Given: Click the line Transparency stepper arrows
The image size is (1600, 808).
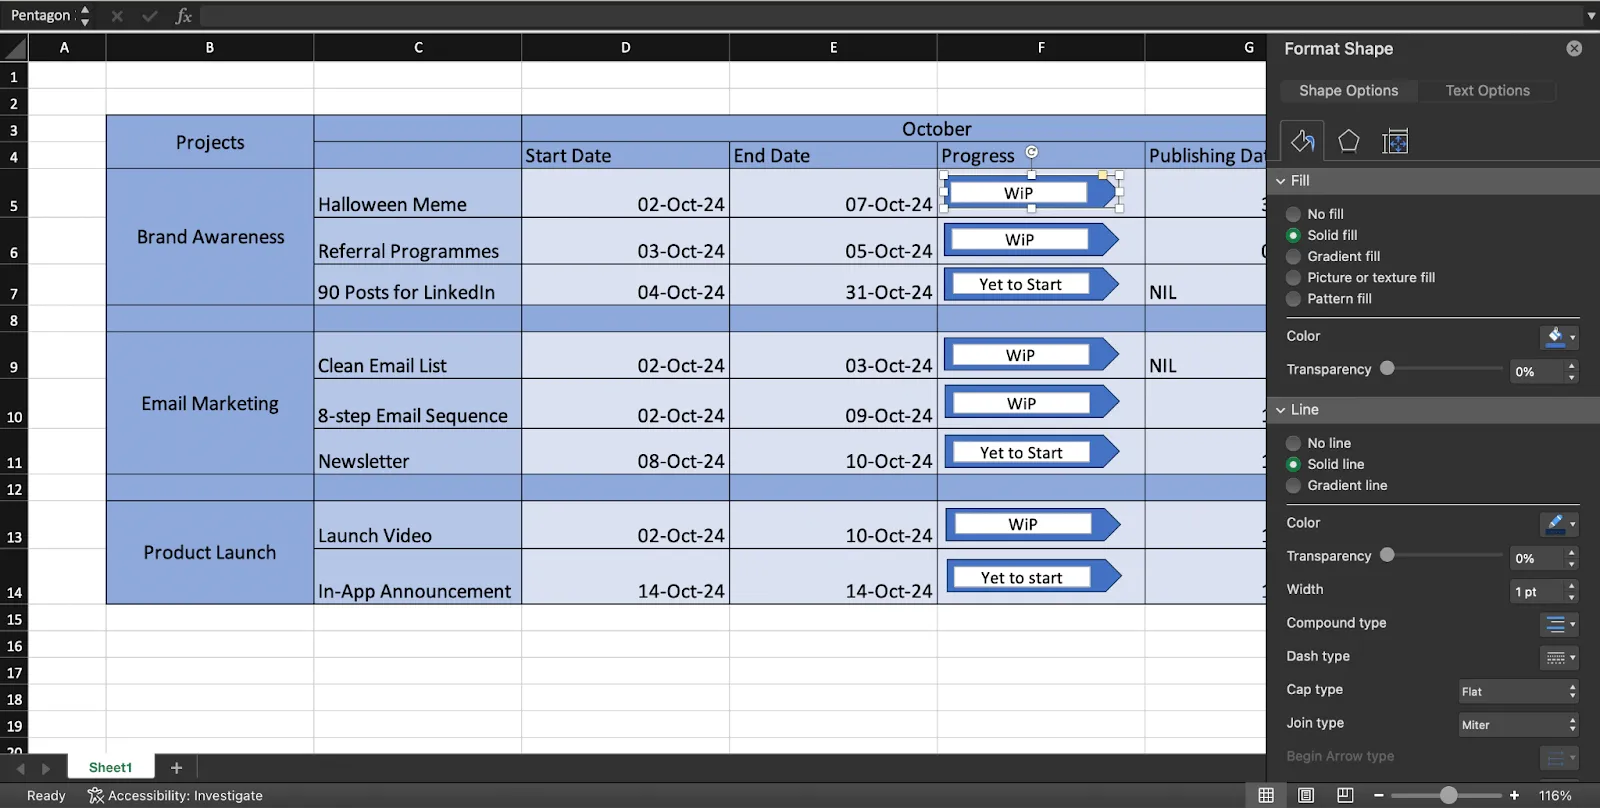Looking at the screenshot, I should [x=1572, y=558].
